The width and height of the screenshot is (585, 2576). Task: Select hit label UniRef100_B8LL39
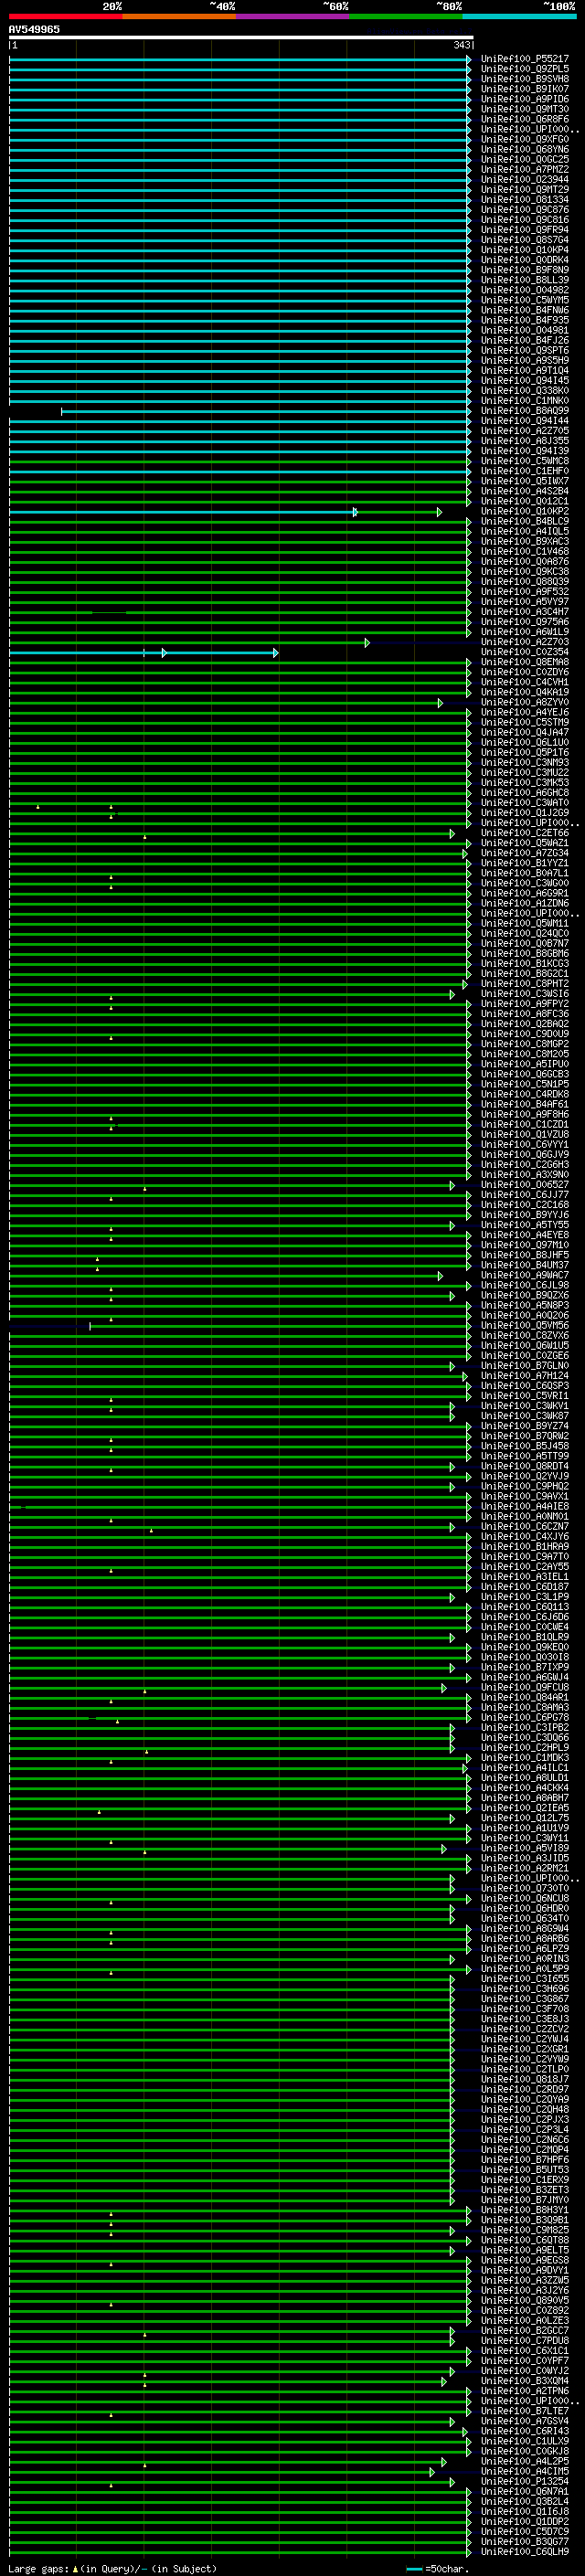[x=525, y=280]
